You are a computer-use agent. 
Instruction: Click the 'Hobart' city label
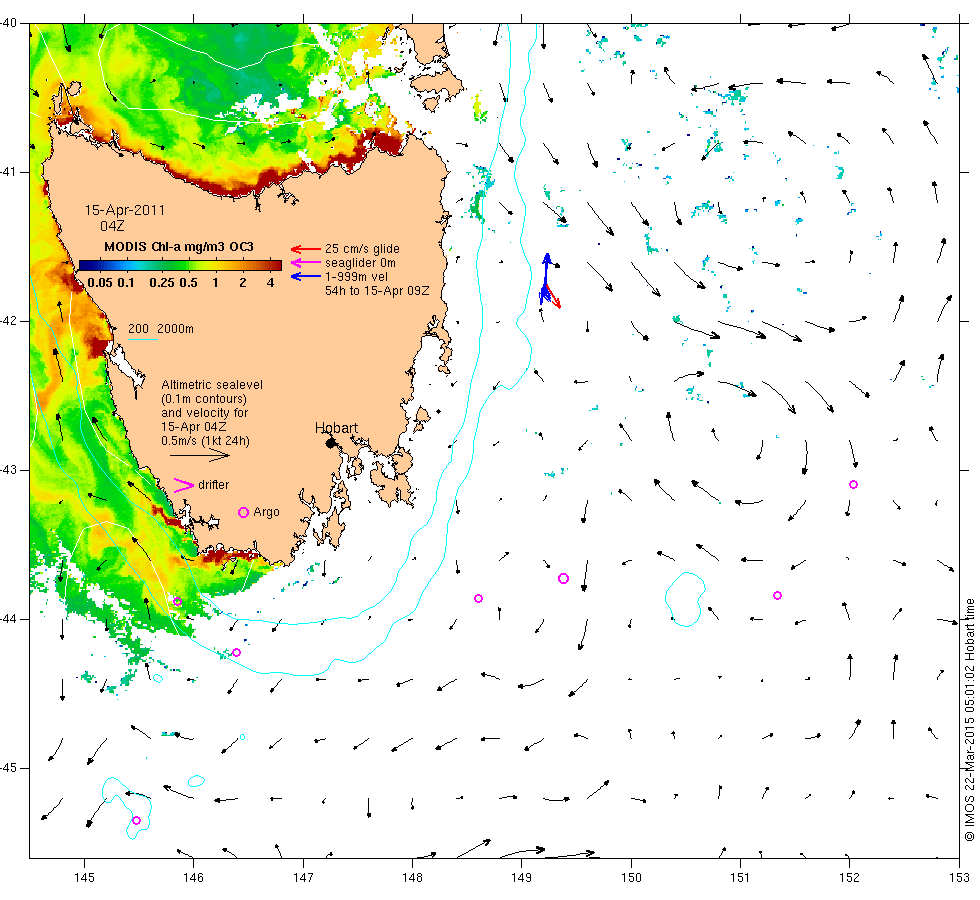336,428
